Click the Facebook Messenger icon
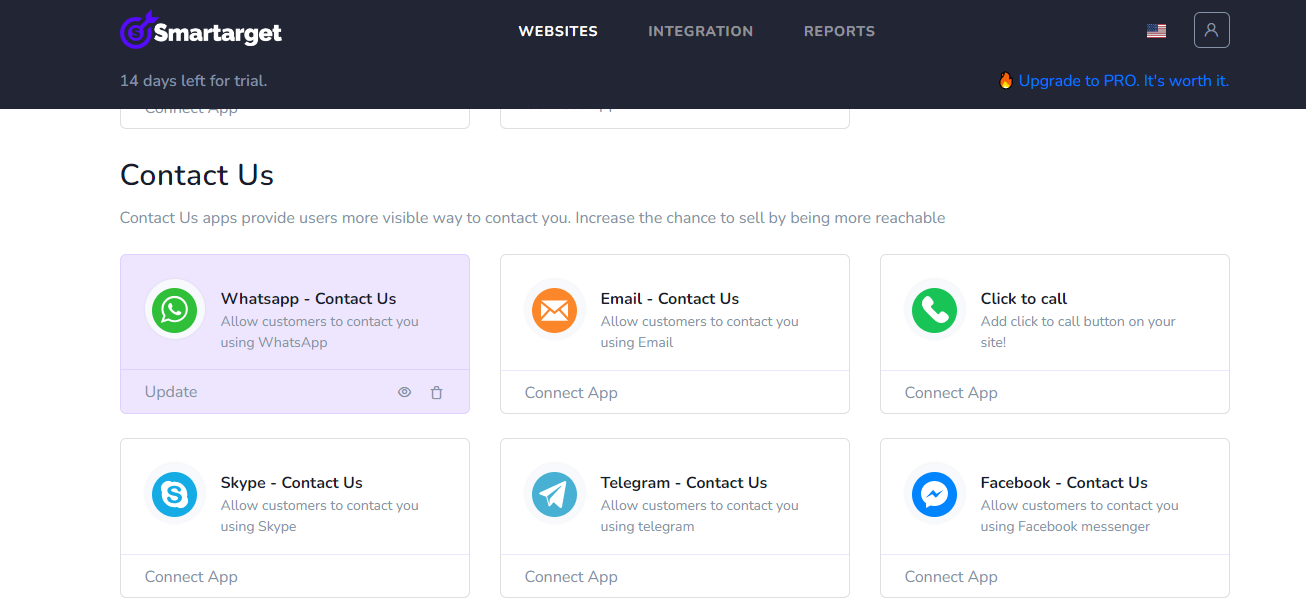This screenshot has width=1306, height=612. click(935, 494)
